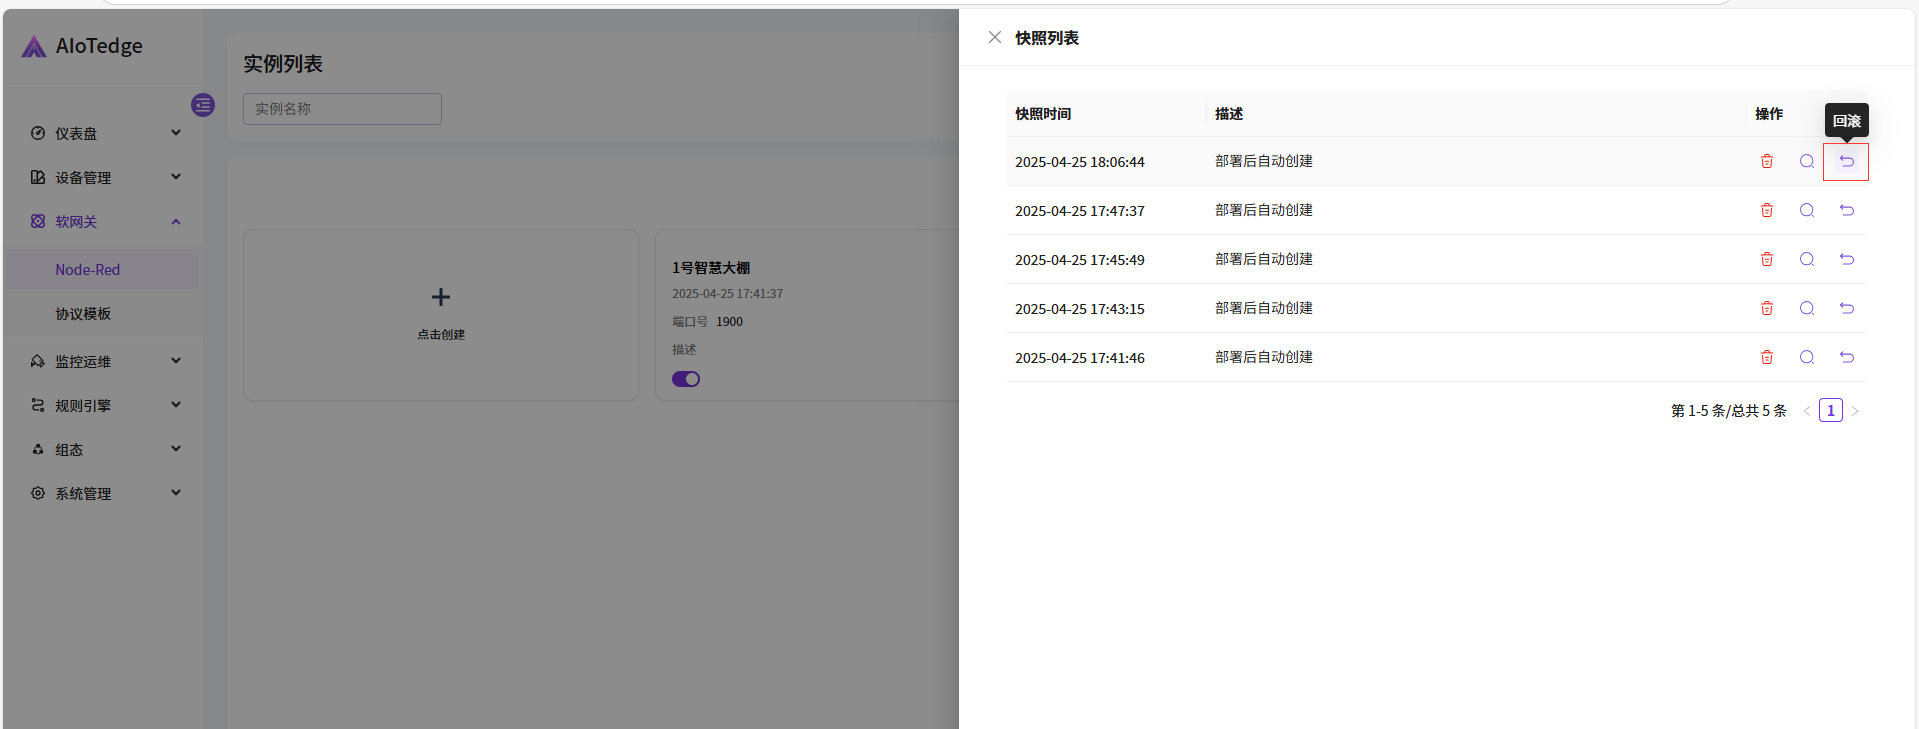Expand the 系统管理 menu
The image size is (1919, 729).
(x=105, y=493)
